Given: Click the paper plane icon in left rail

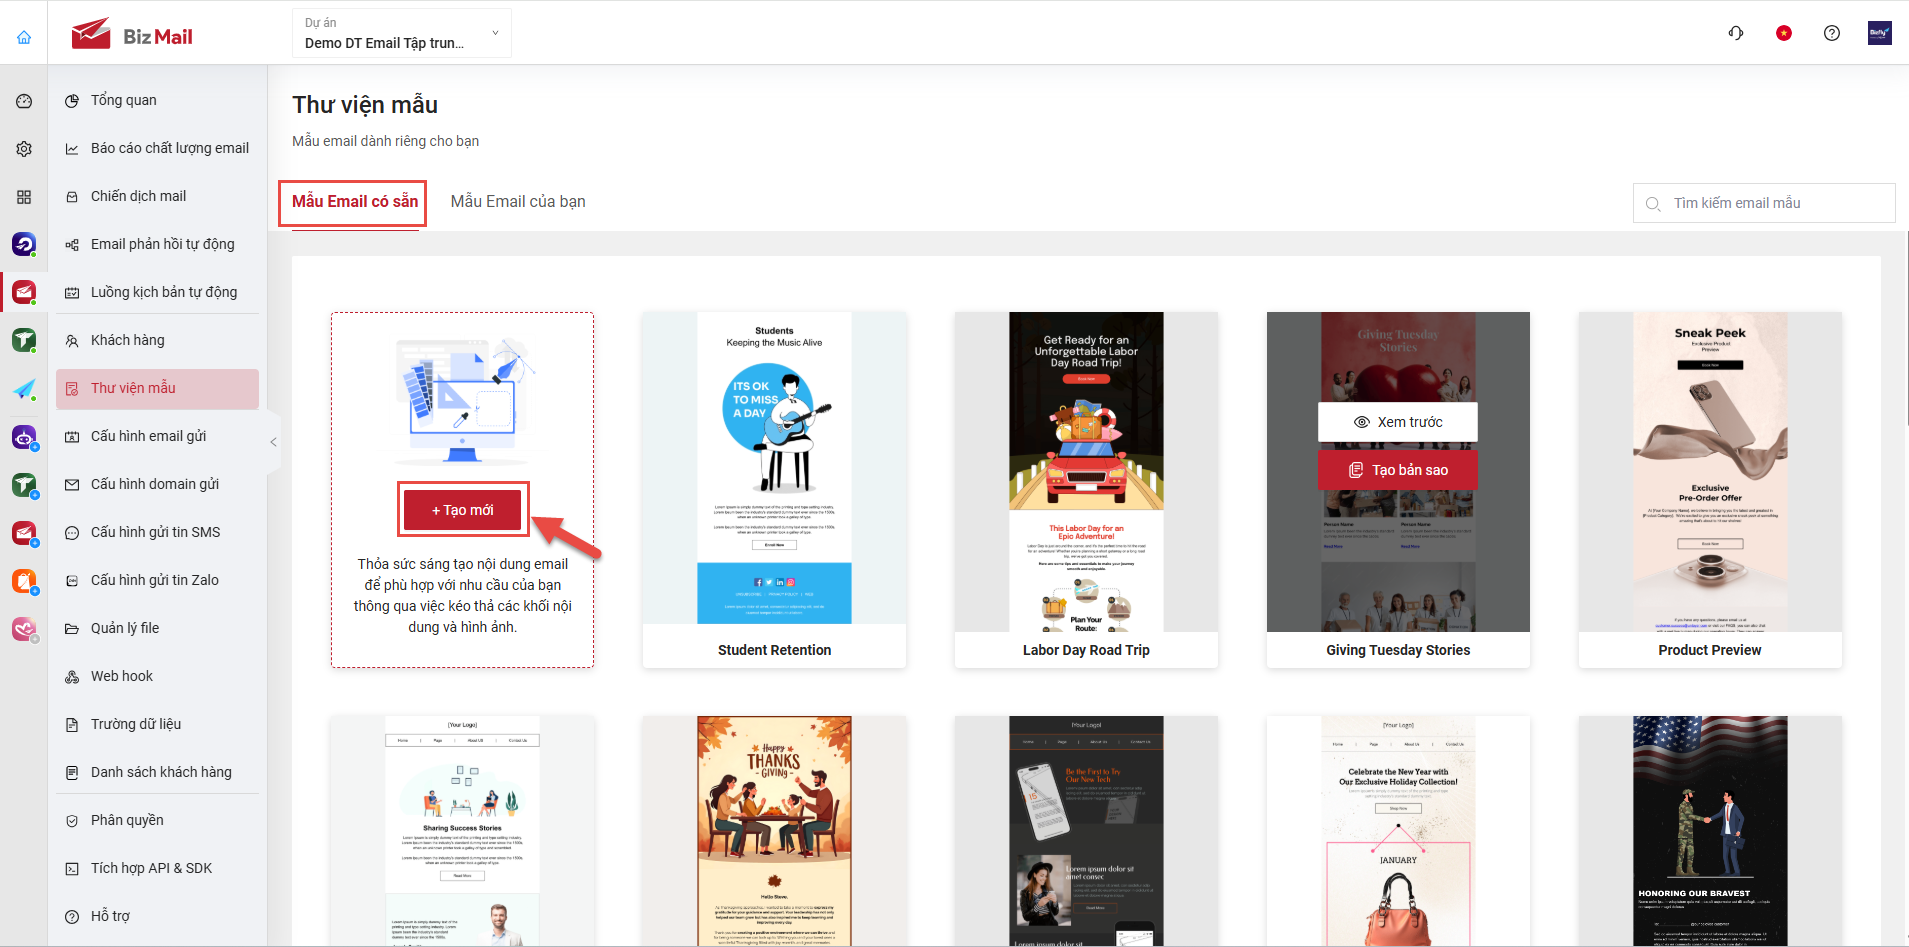Looking at the screenshot, I should pyautogui.click(x=24, y=389).
